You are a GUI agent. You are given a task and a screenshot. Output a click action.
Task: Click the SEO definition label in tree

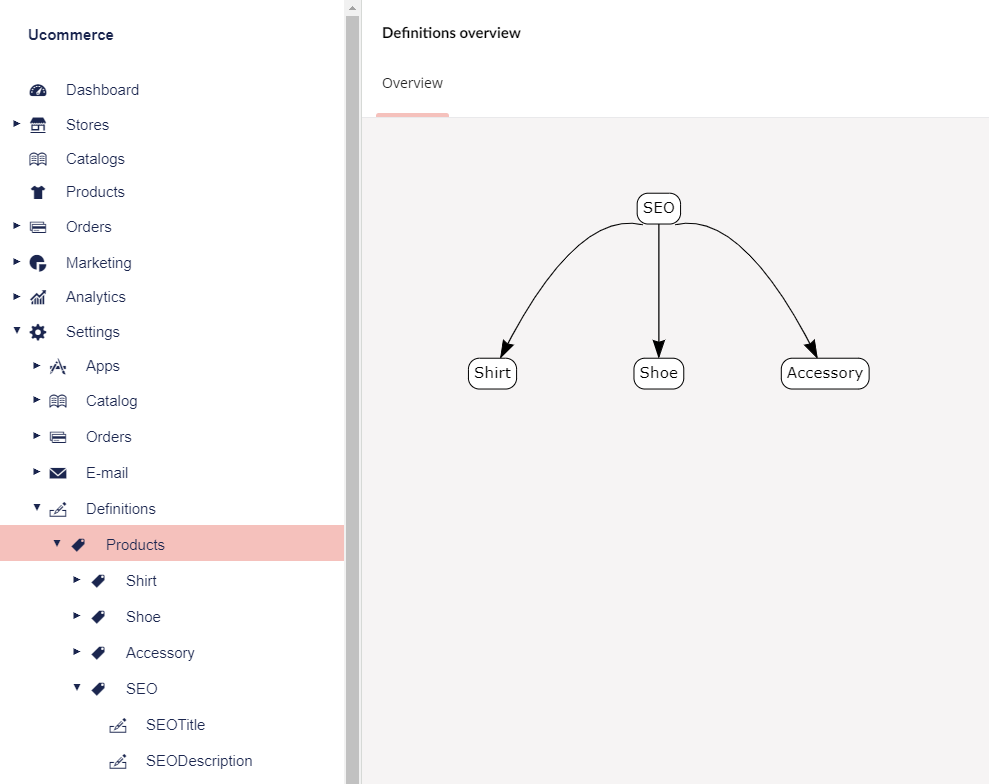141,689
